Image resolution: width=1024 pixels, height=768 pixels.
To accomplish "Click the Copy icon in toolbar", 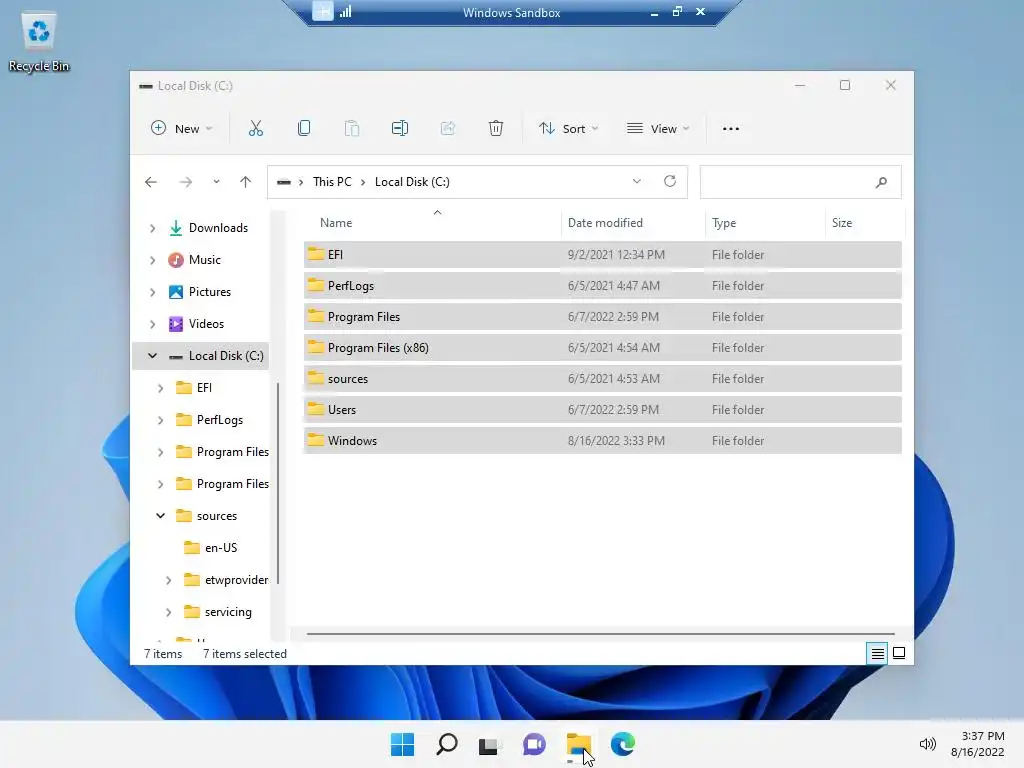I will click(x=304, y=129).
